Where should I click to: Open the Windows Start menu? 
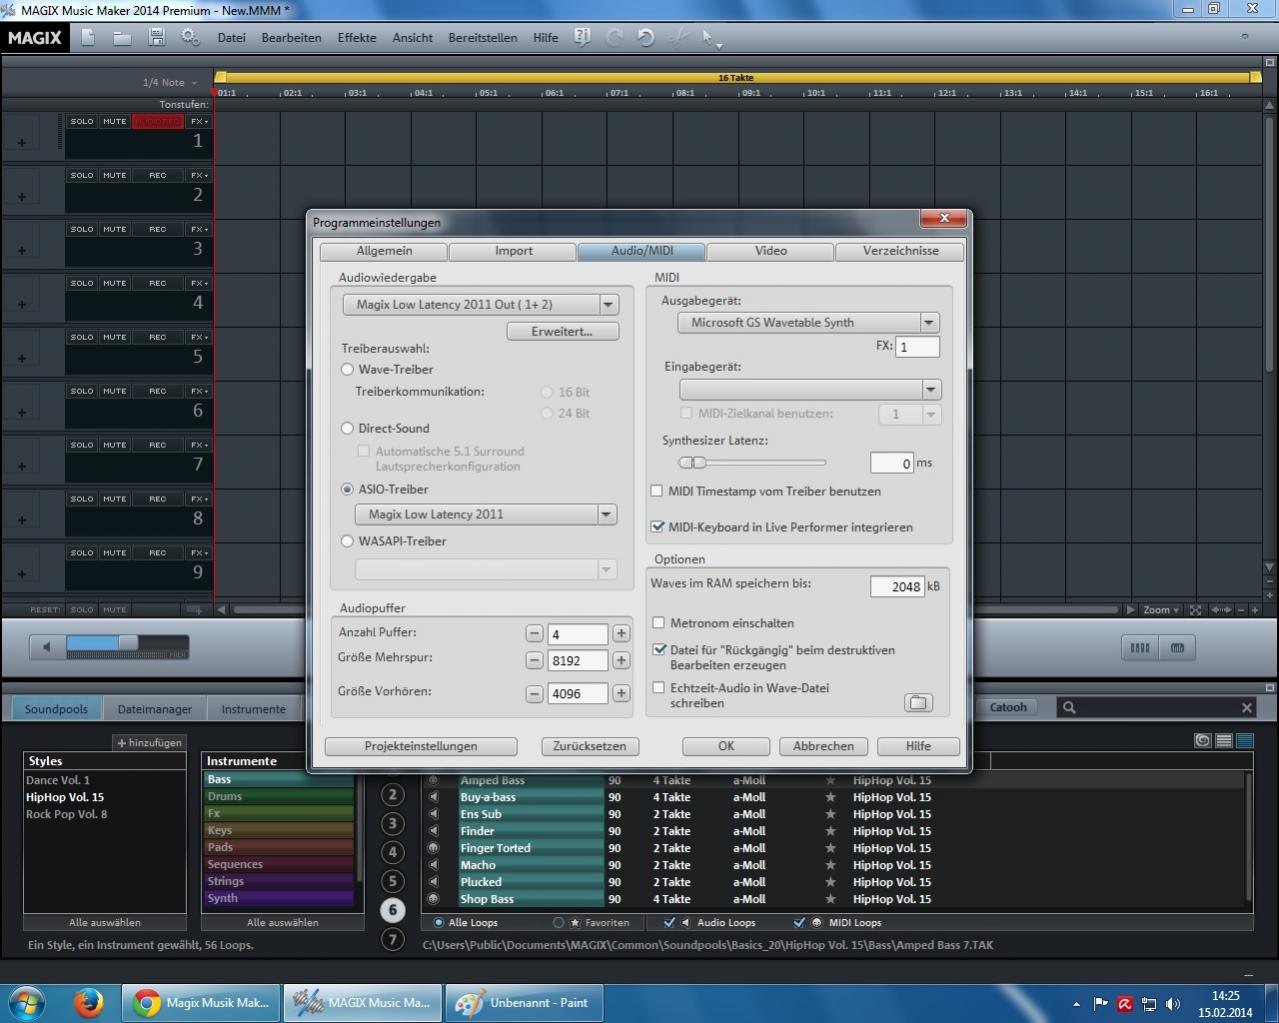tap(27, 1002)
